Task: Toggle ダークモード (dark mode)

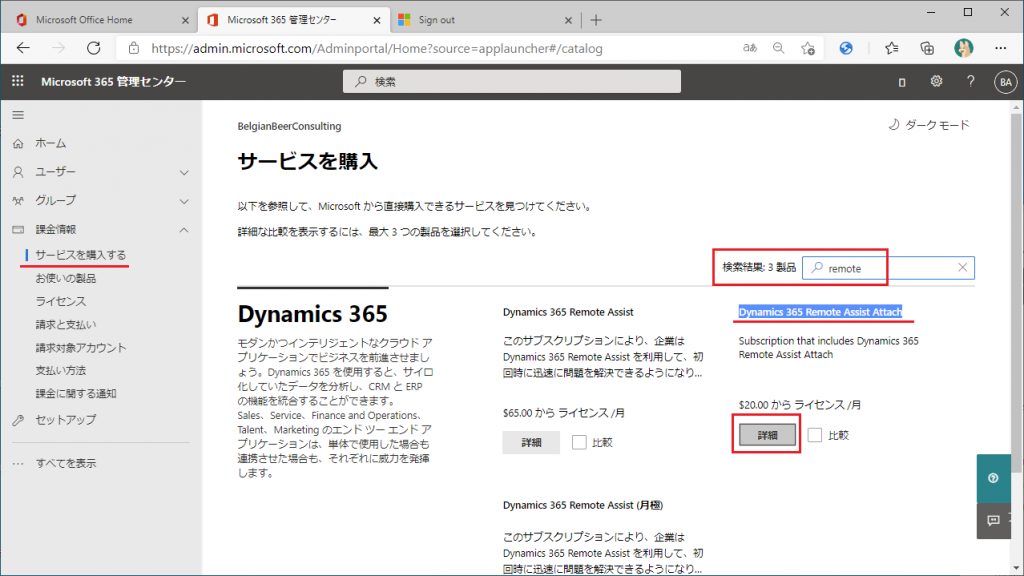Action: click(x=929, y=125)
